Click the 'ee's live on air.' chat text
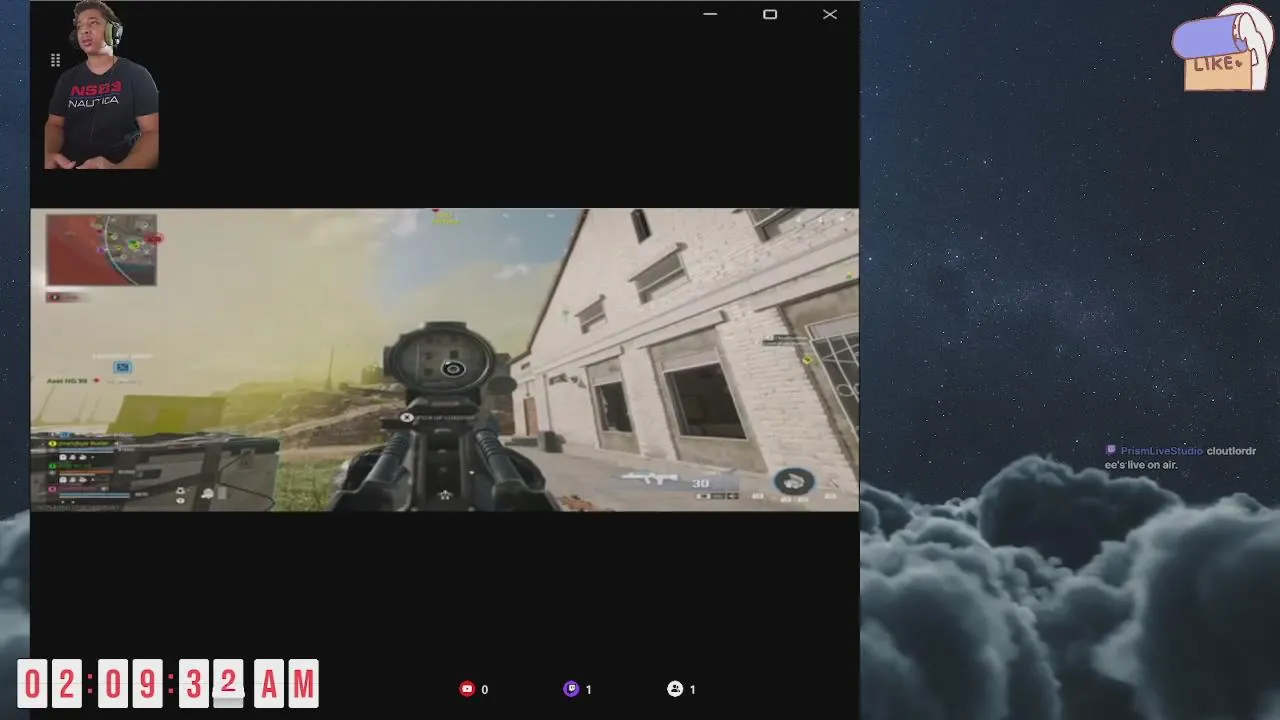 pyautogui.click(x=1141, y=465)
